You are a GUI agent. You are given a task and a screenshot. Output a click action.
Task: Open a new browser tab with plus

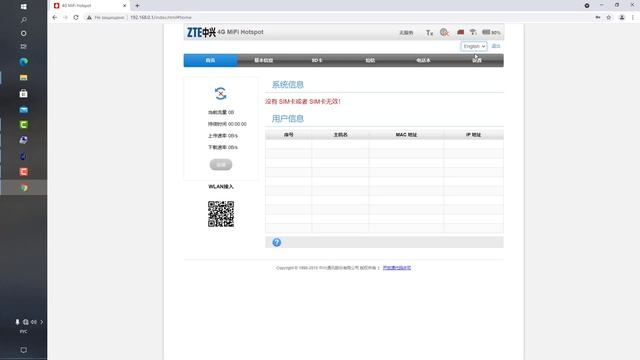137,6
